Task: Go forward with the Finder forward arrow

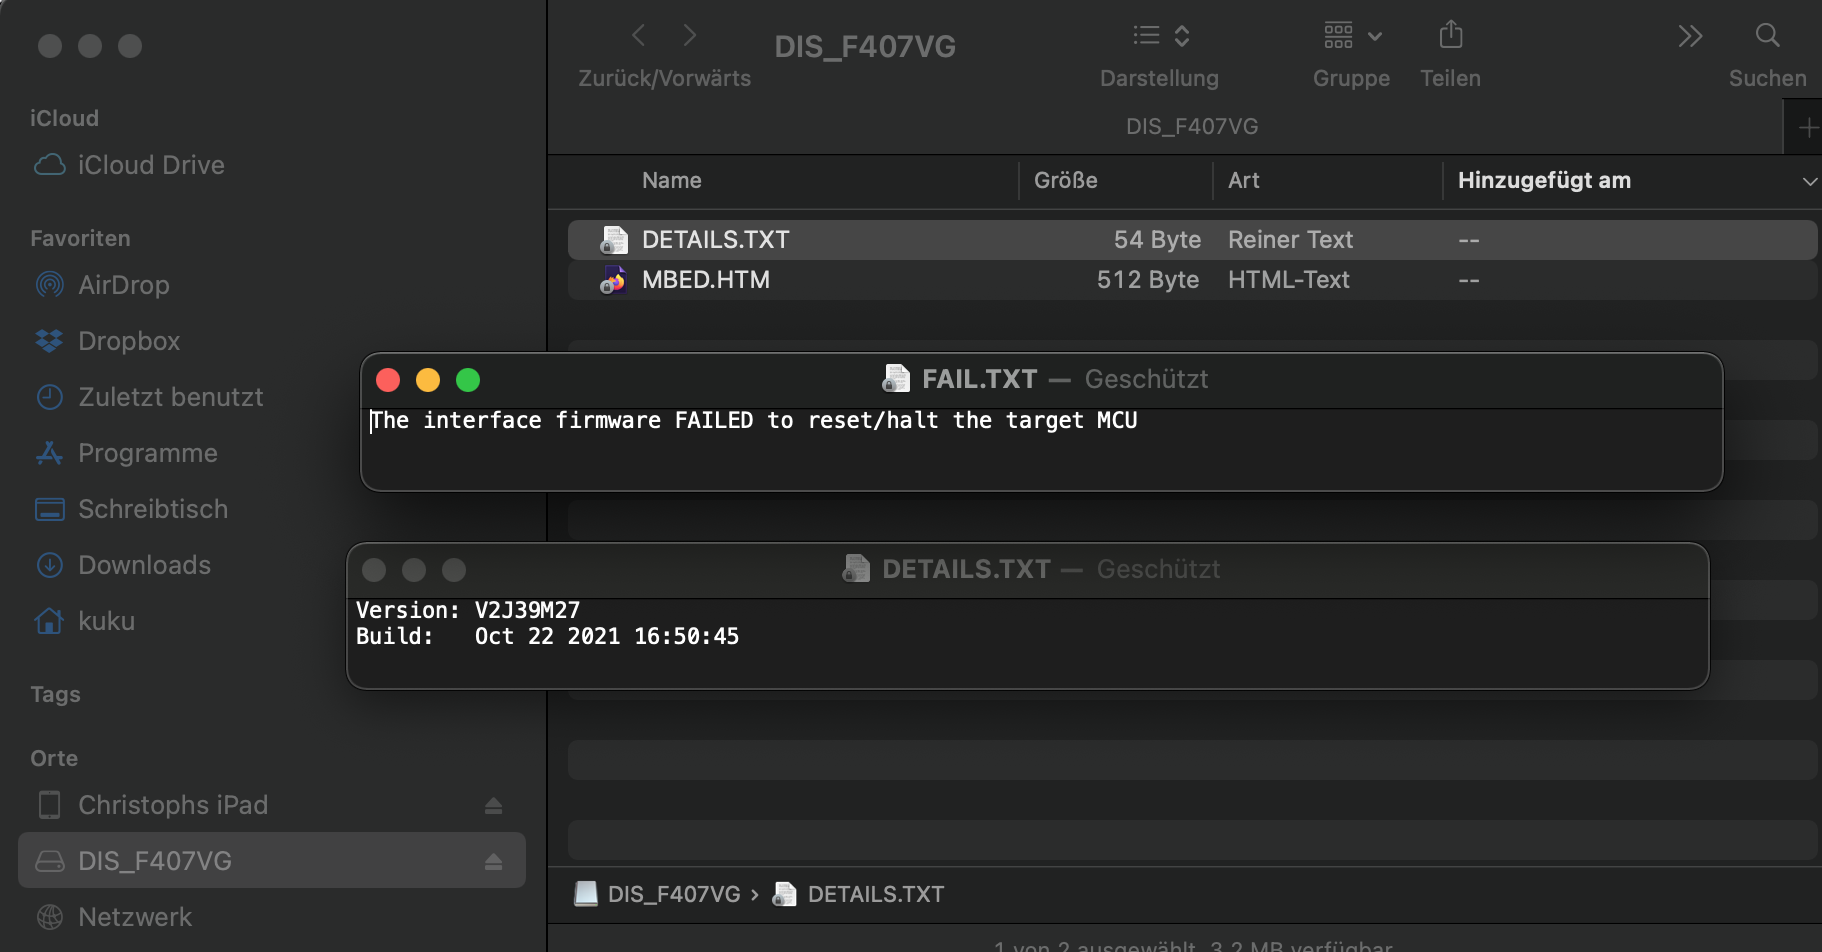Action: (689, 36)
